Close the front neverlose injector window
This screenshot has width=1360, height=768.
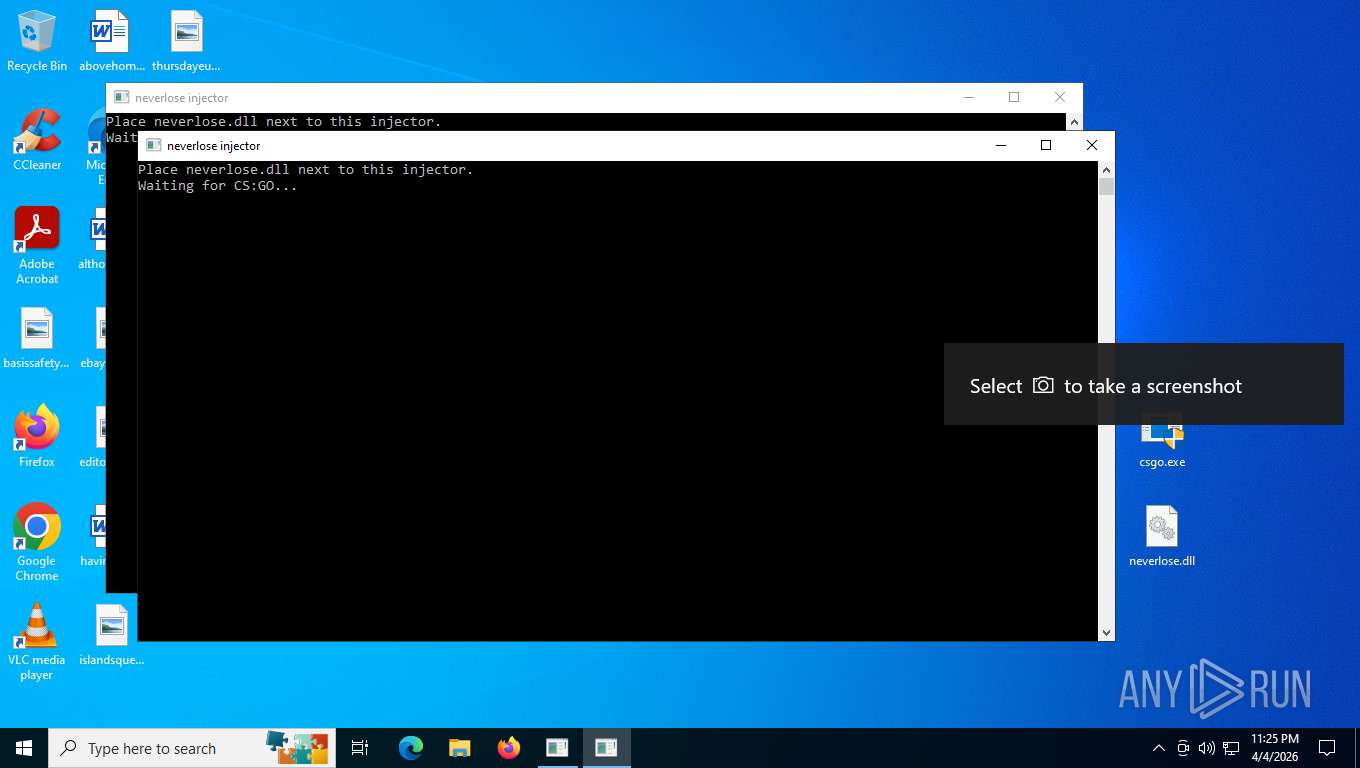(1092, 145)
